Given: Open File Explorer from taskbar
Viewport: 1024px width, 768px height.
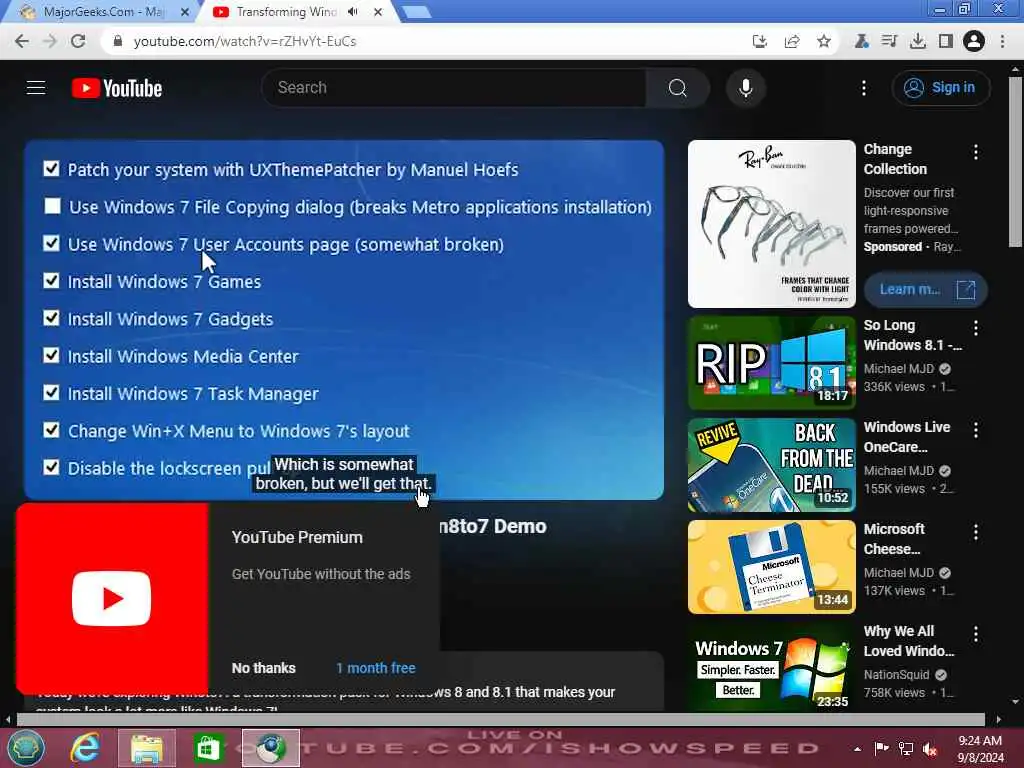Looking at the screenshot, I should (147, 748).
